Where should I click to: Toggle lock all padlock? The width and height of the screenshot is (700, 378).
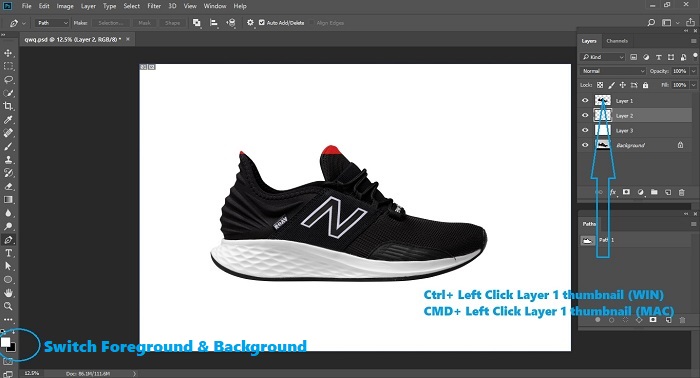(646, 85)
